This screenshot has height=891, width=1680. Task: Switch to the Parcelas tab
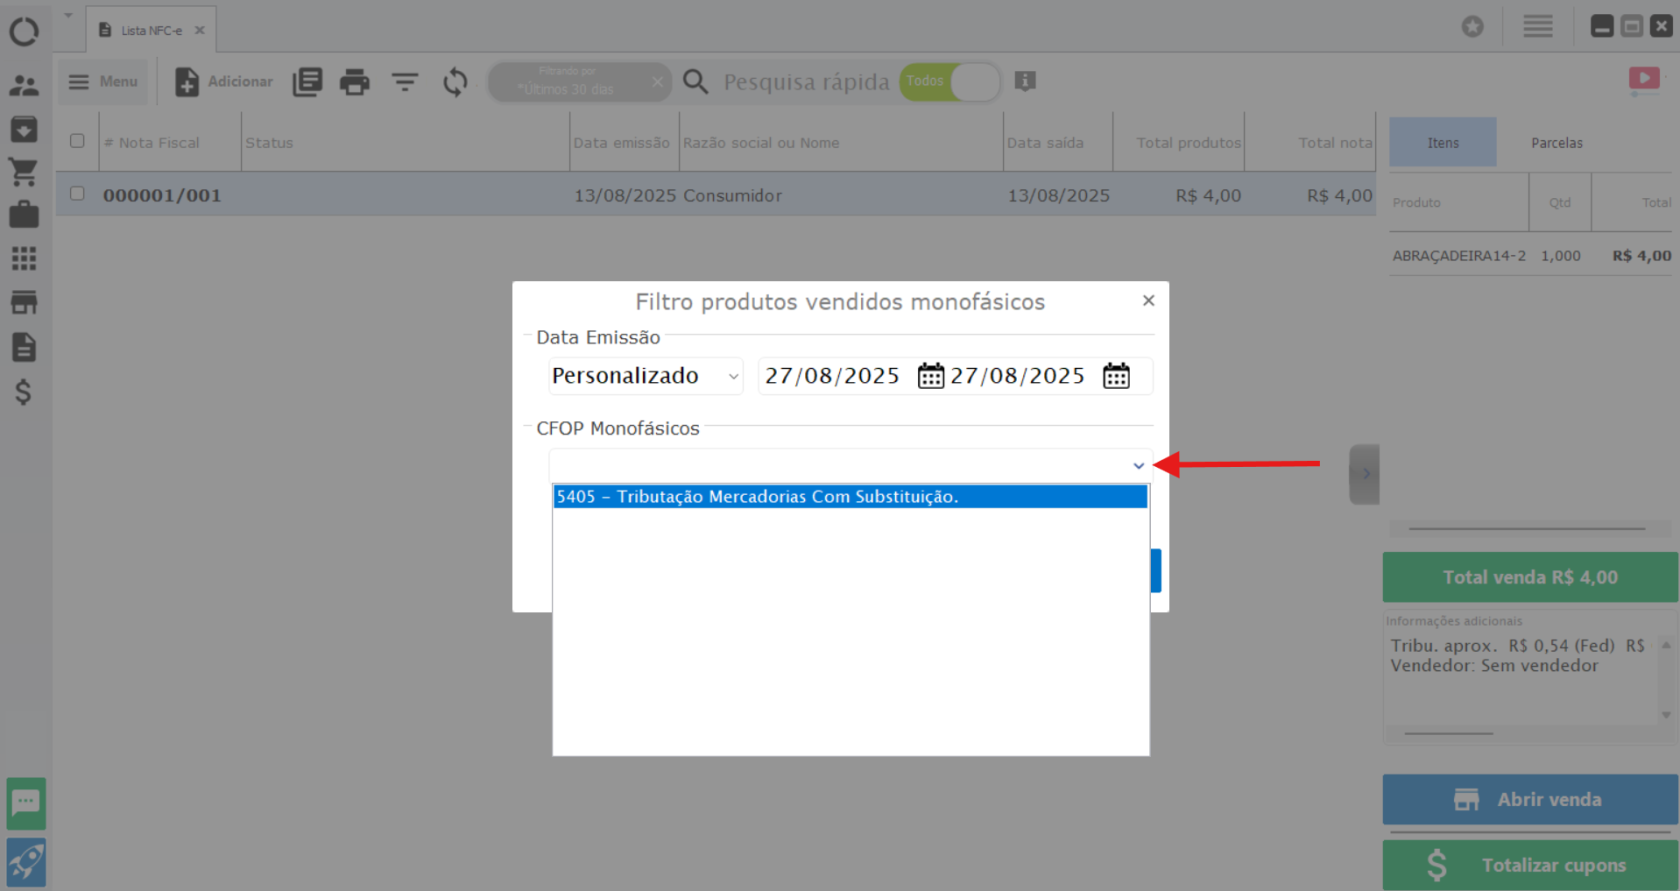(1556, 143)
